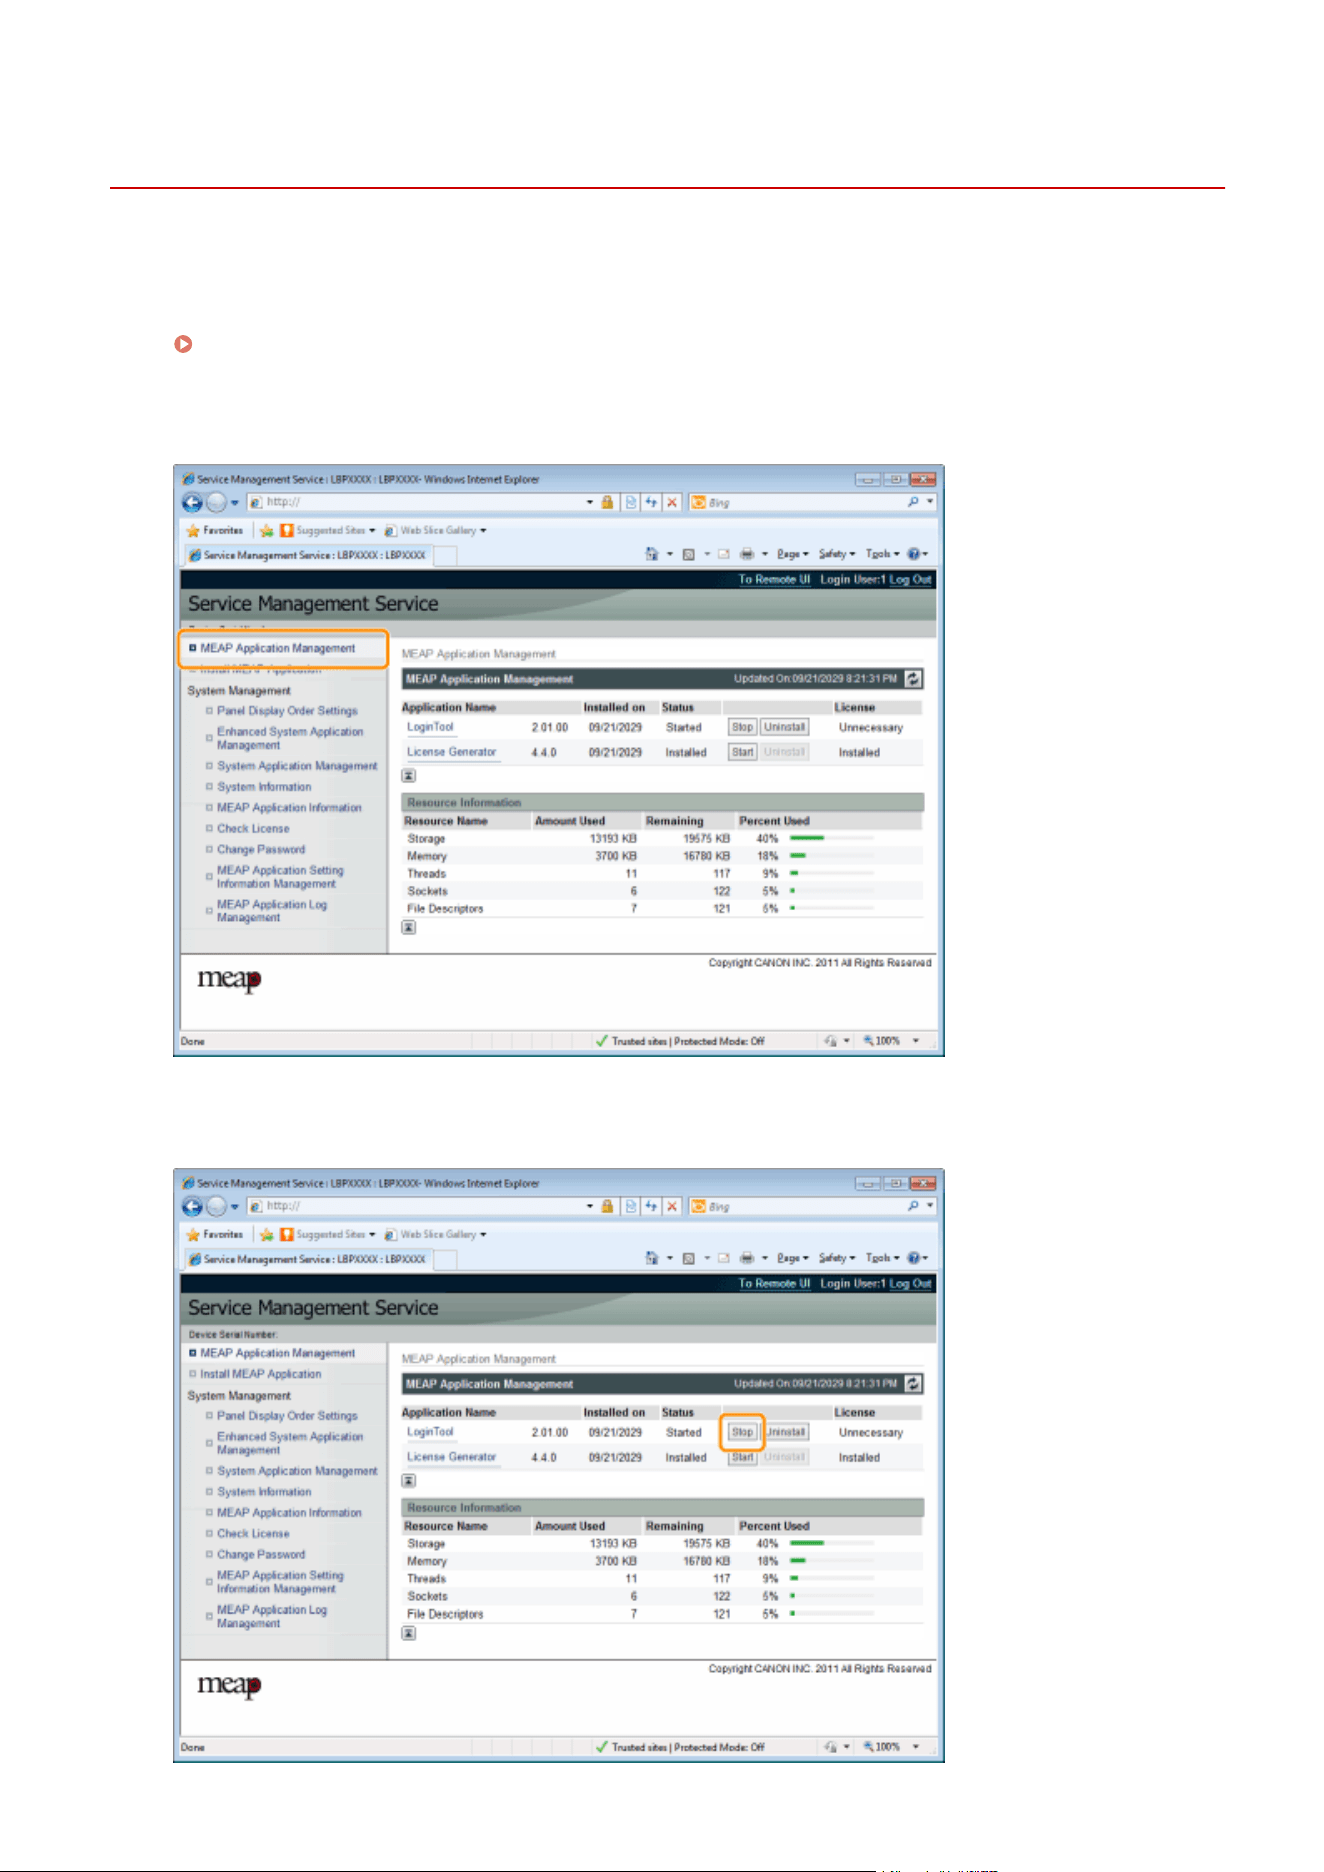This screenshot has height=1872, width=1324.
Task: Open Suggested Sites dropdown in upper Favorites bar
Action: [x=372, y=531]
